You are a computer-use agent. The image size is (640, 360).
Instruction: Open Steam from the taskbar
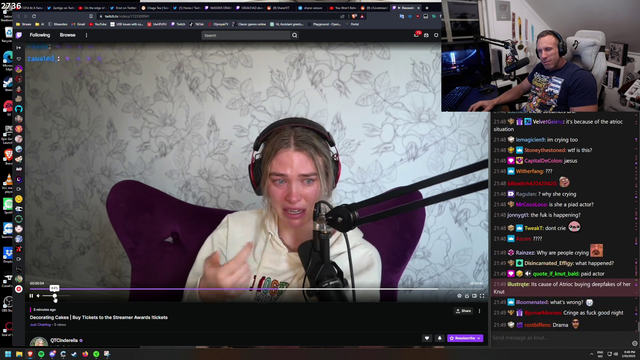74,354
